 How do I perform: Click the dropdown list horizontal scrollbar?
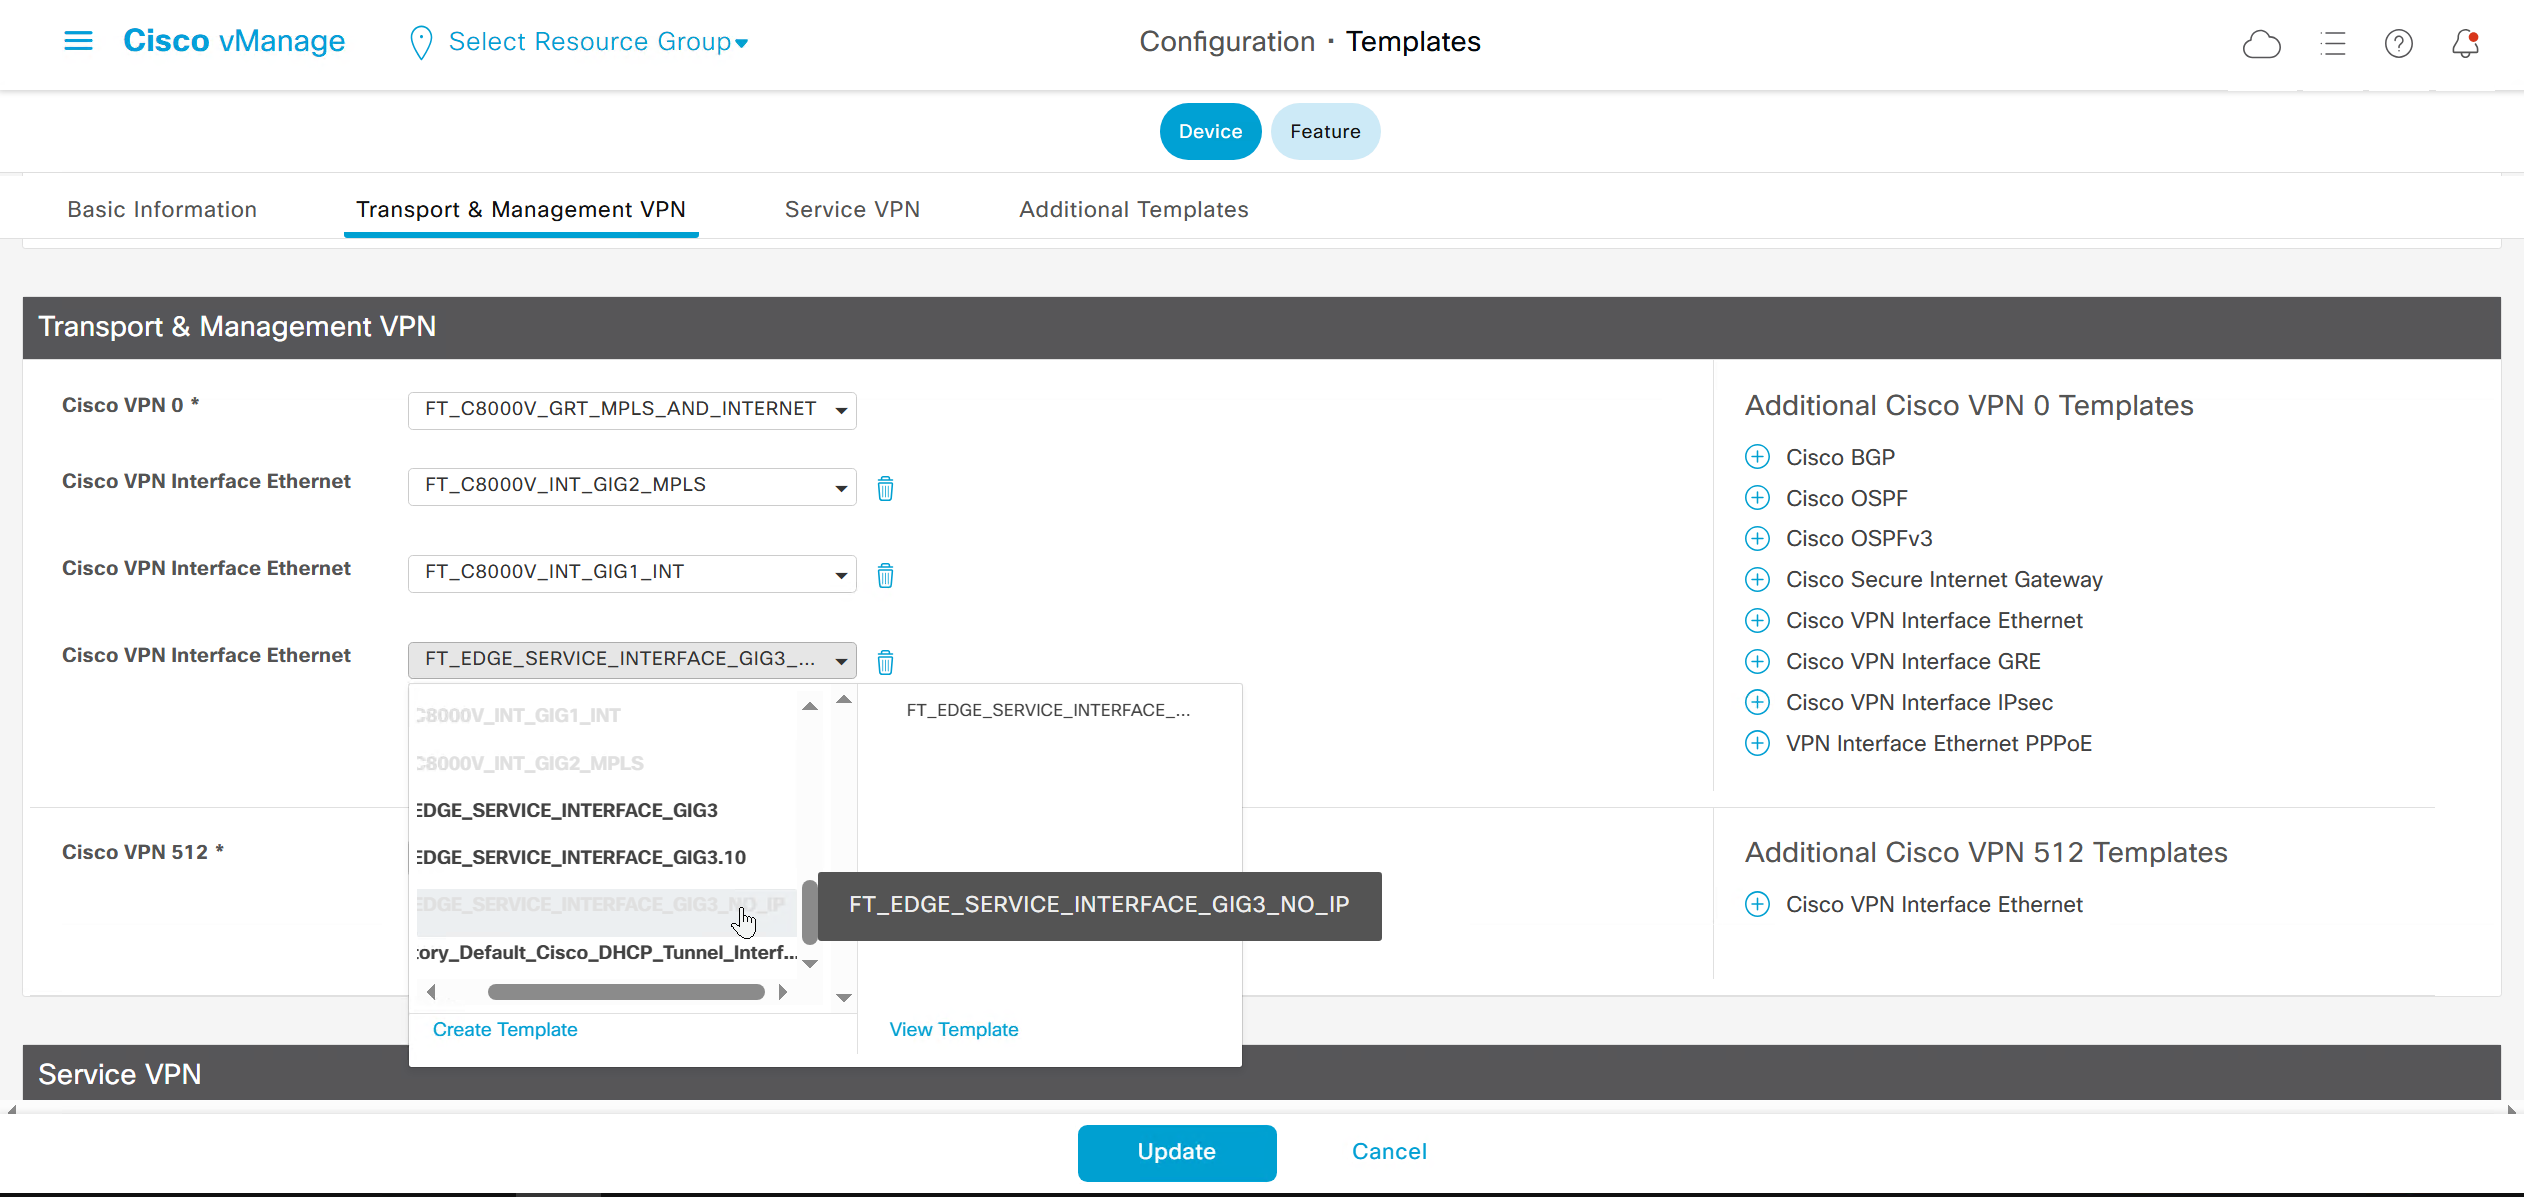(x=625, y=992)
